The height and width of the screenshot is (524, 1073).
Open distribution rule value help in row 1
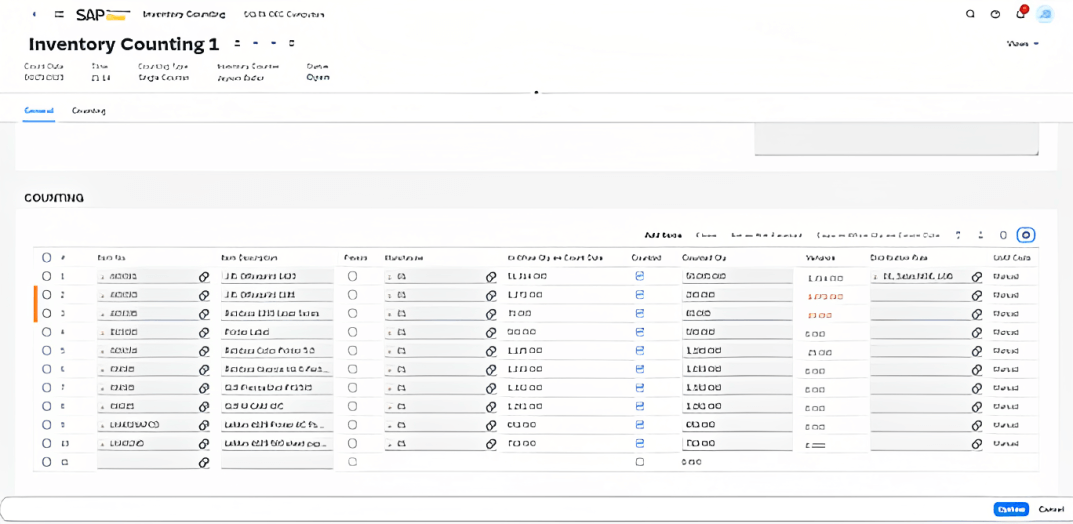pyautogui.click(x=977, y=276)
